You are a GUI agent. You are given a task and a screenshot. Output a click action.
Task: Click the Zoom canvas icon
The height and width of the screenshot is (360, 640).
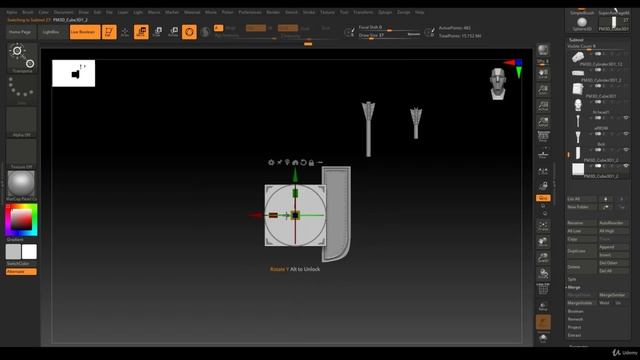pos(543,90)
